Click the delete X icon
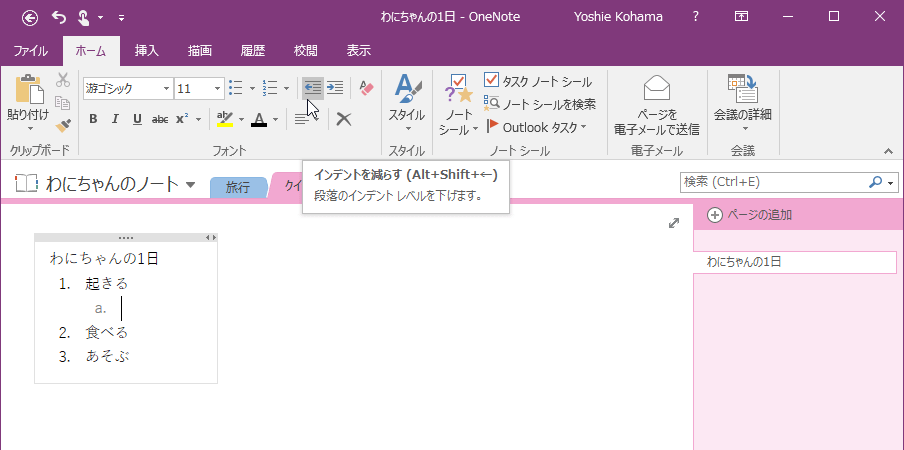The width and height of the screenshot is (904, 450). click(x=344, y=119)
